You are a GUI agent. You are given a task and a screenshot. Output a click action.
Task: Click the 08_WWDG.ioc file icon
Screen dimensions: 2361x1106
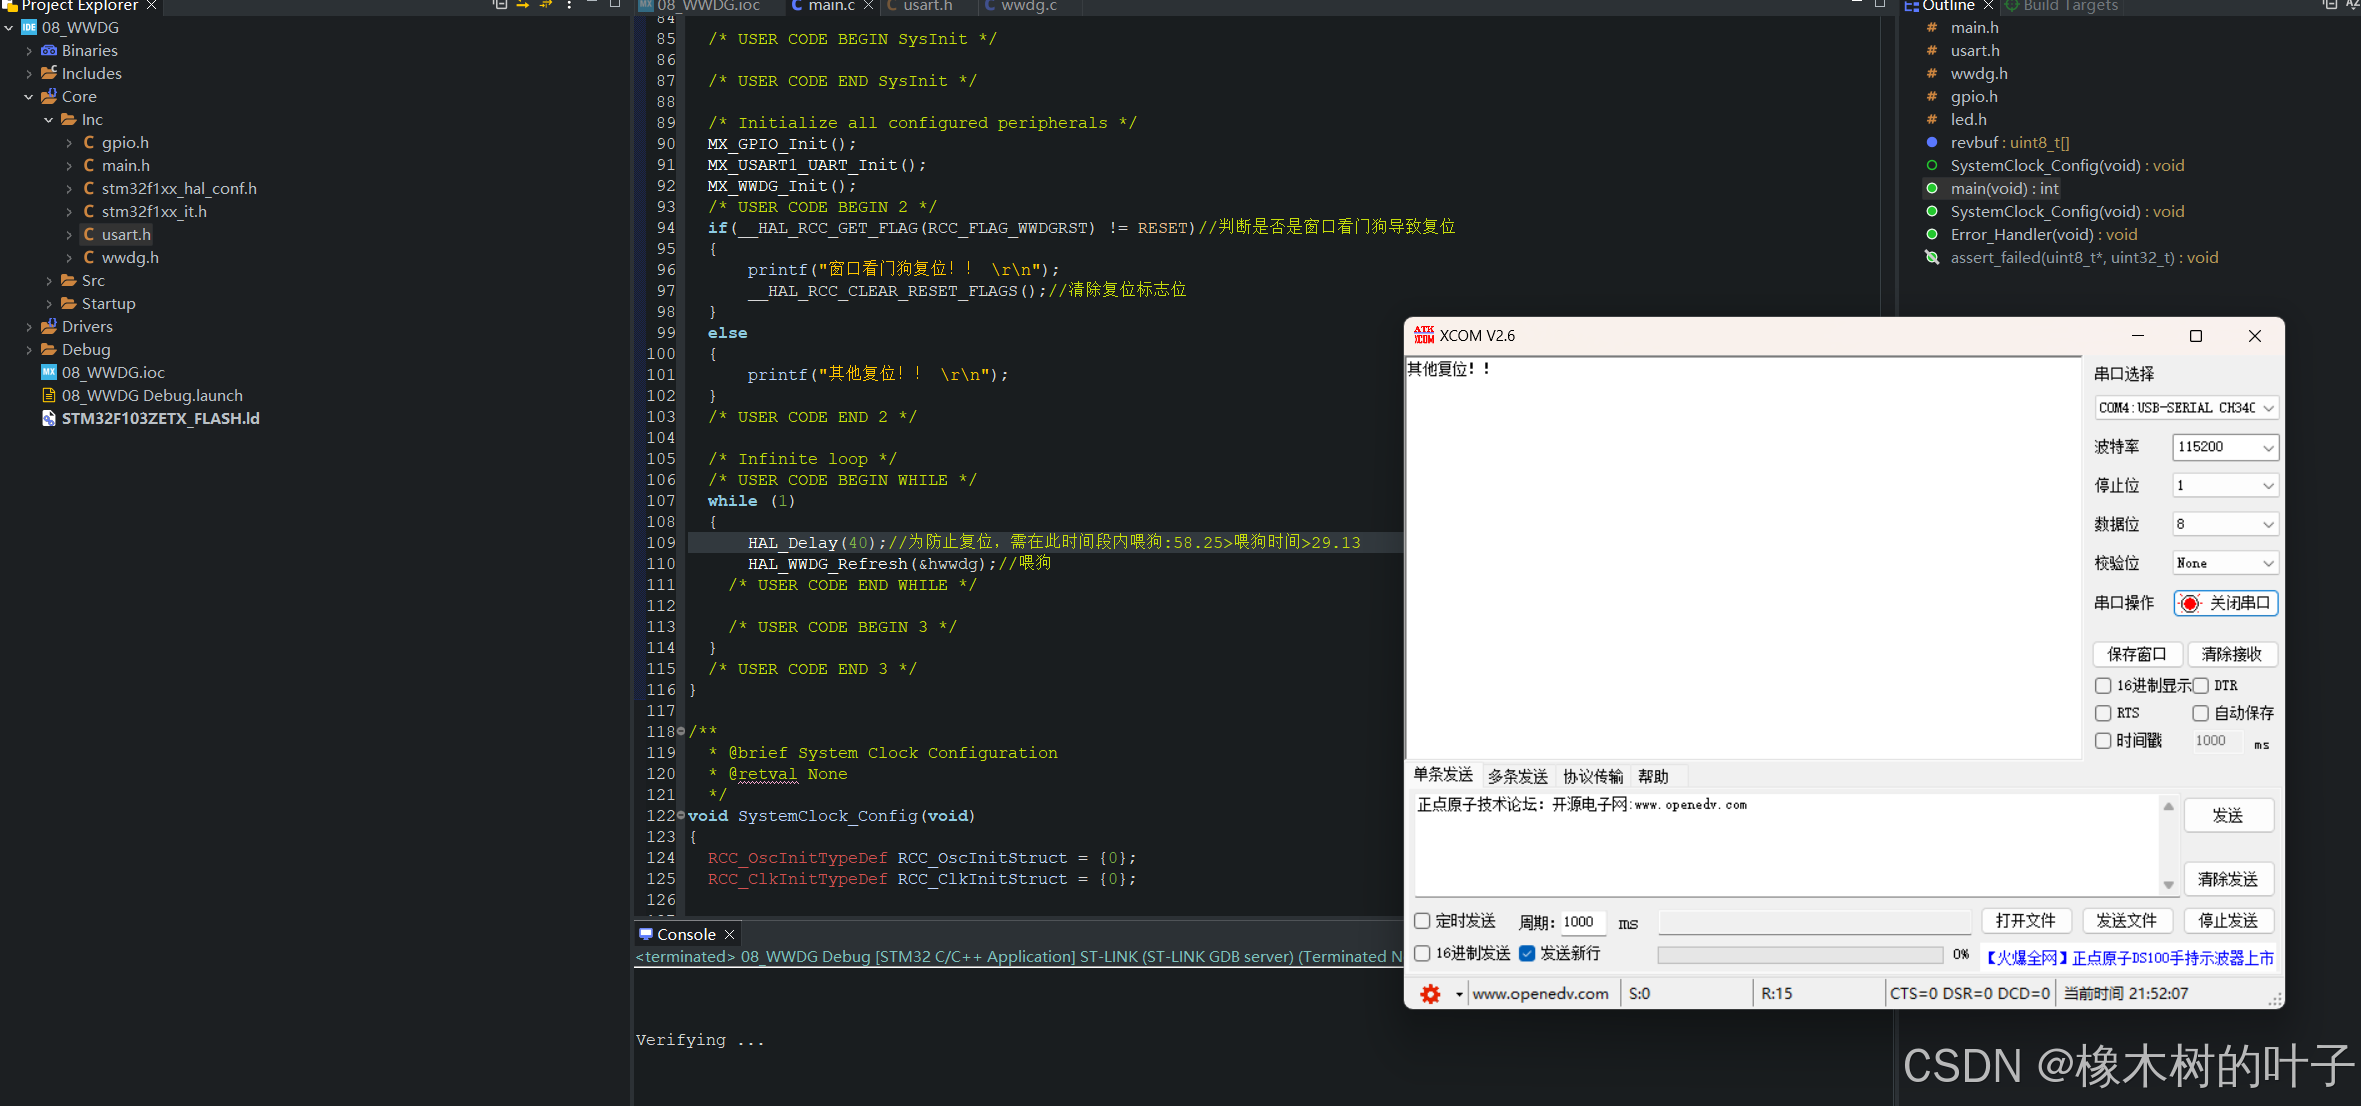[49, 372]
